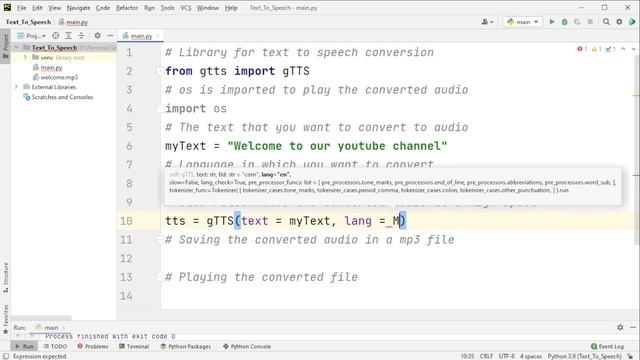Select the main tab in Run panel
The image size is (640, 360).
[x=51, y=327]
